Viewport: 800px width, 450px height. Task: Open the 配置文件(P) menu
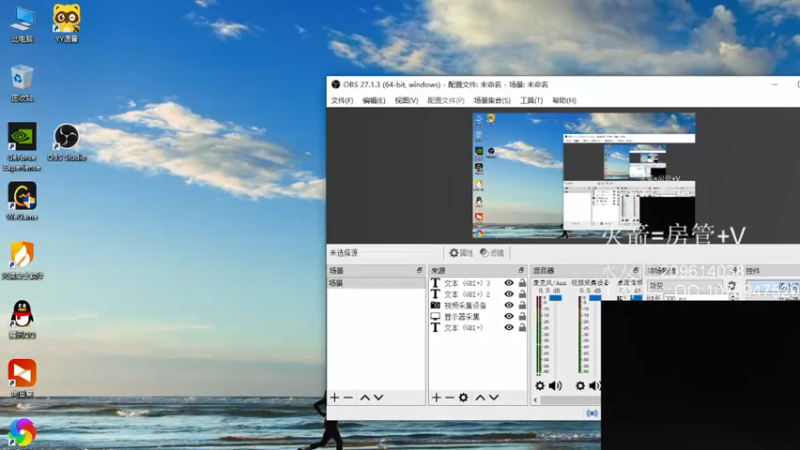tap(446, 101)
